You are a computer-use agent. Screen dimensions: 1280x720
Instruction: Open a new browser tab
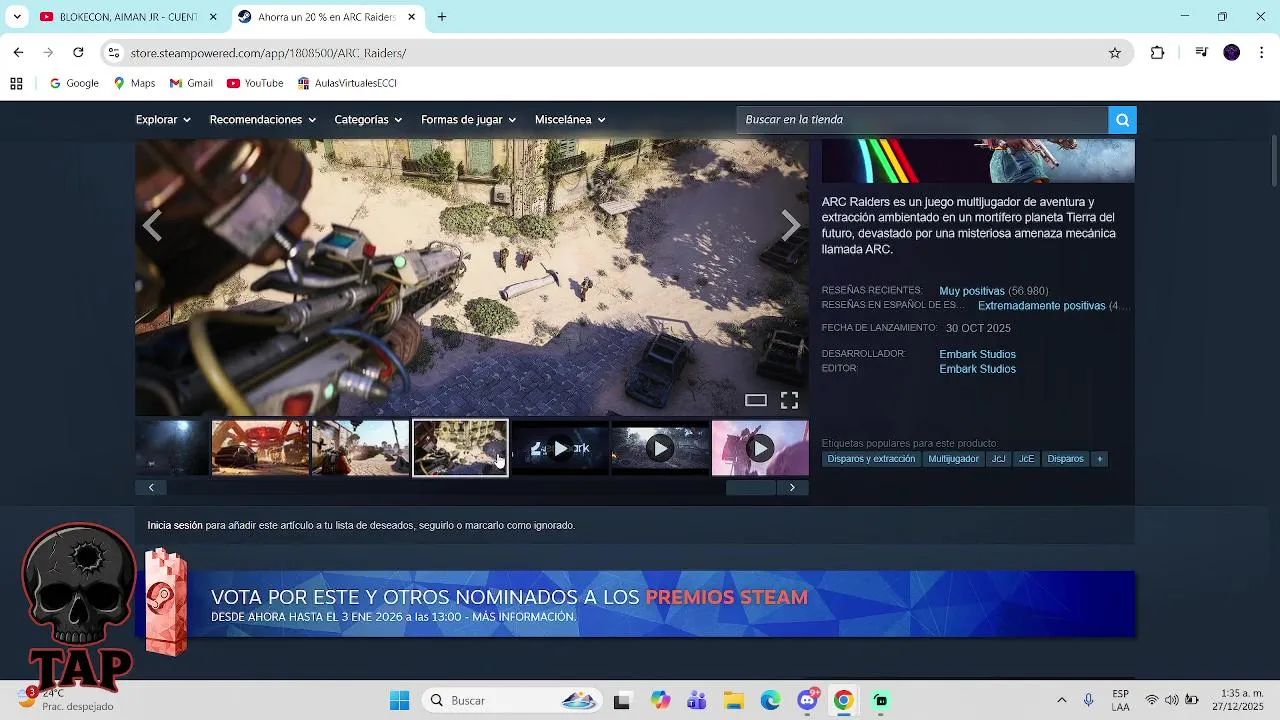[x=442, y=17]
